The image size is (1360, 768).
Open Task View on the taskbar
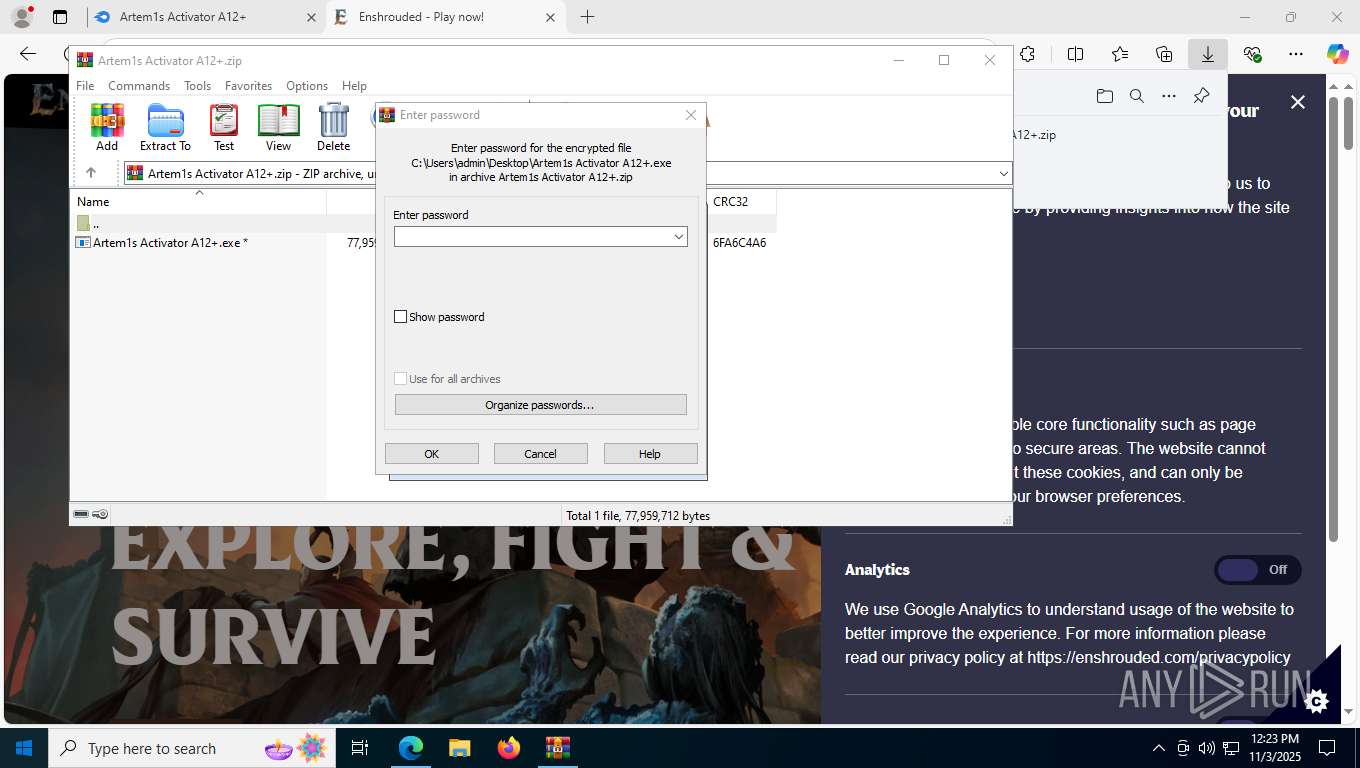[x=360, y=748]
